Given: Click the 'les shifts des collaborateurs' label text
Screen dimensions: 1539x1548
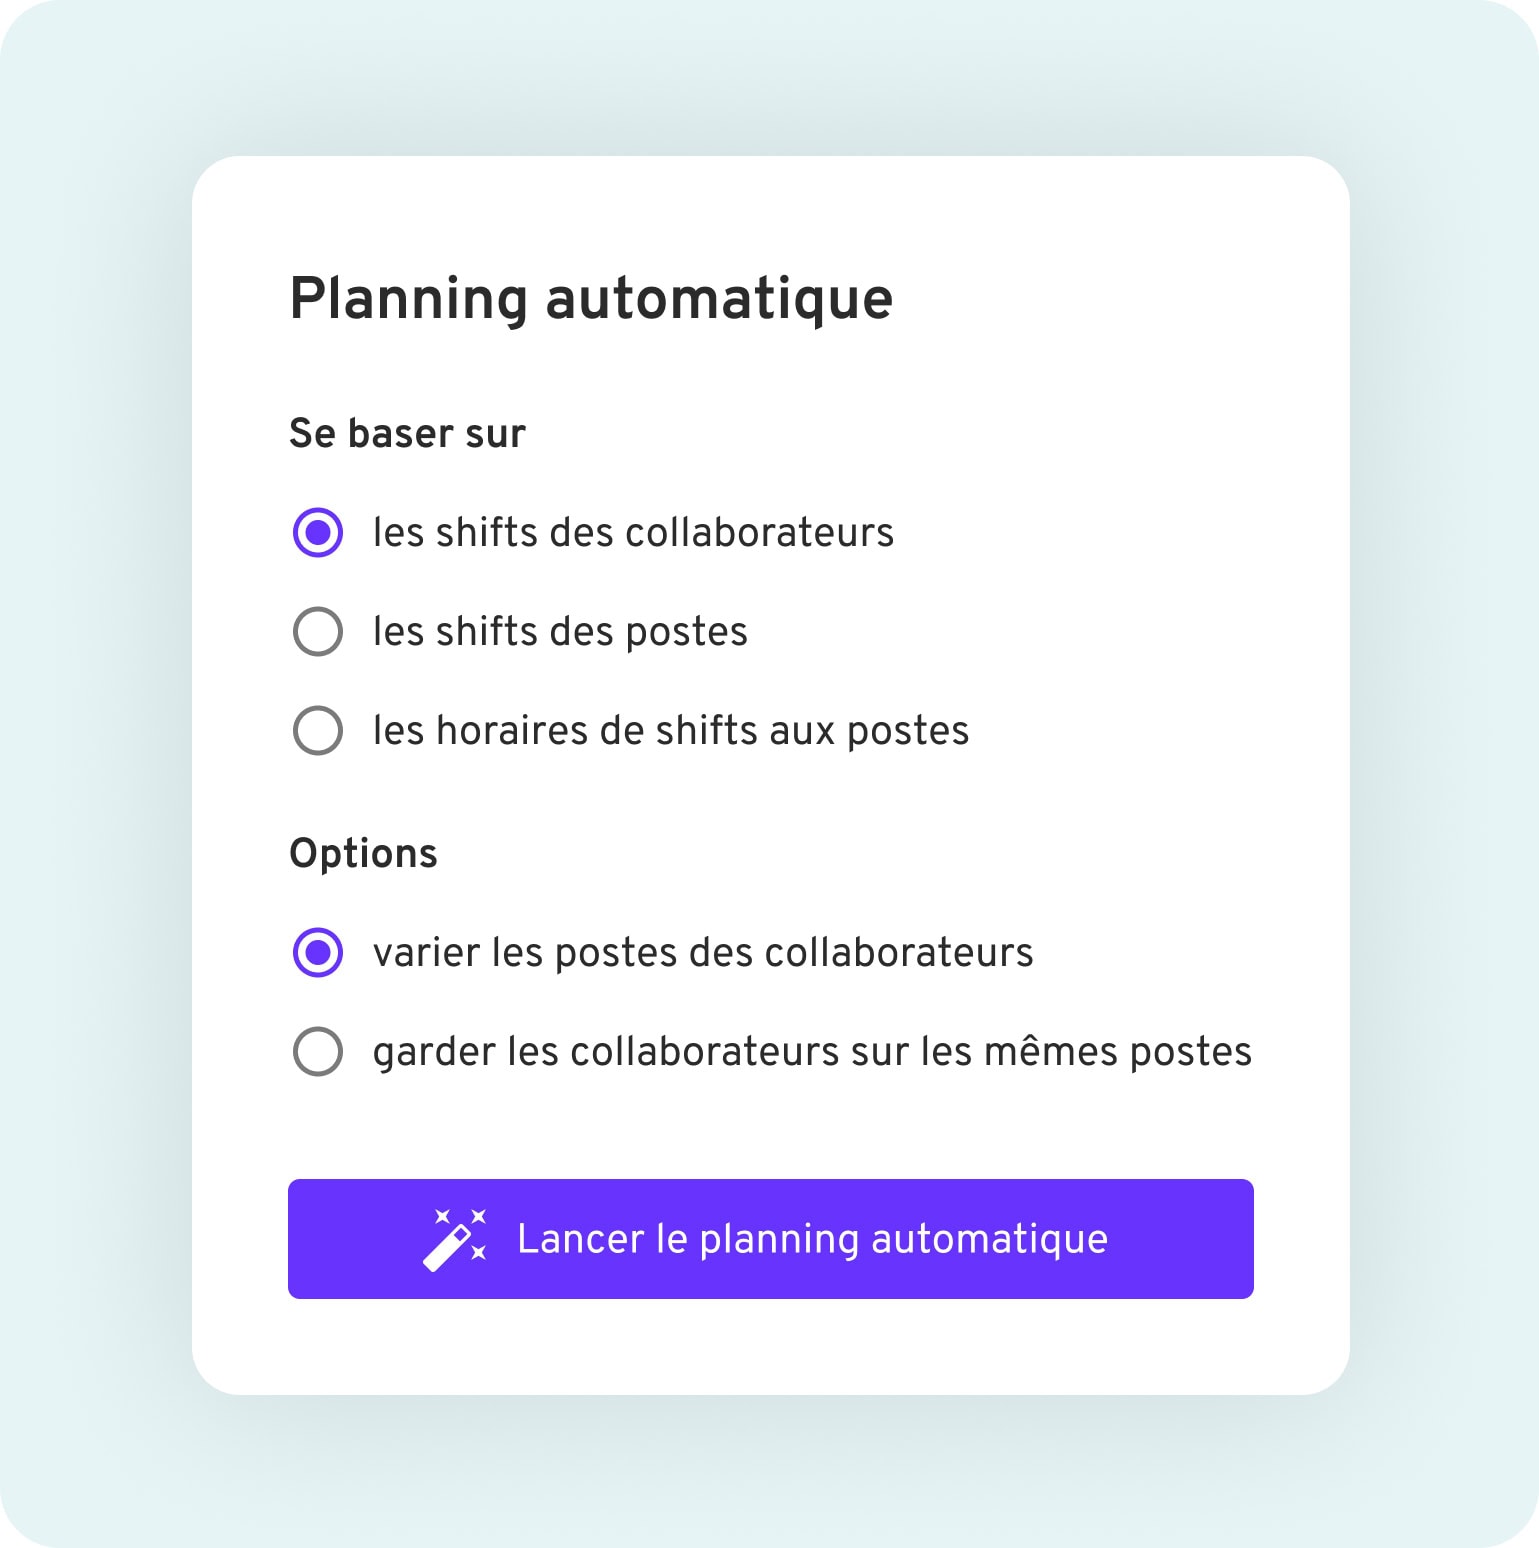Looking at the screenshot, I should click(x=633, y=533).
